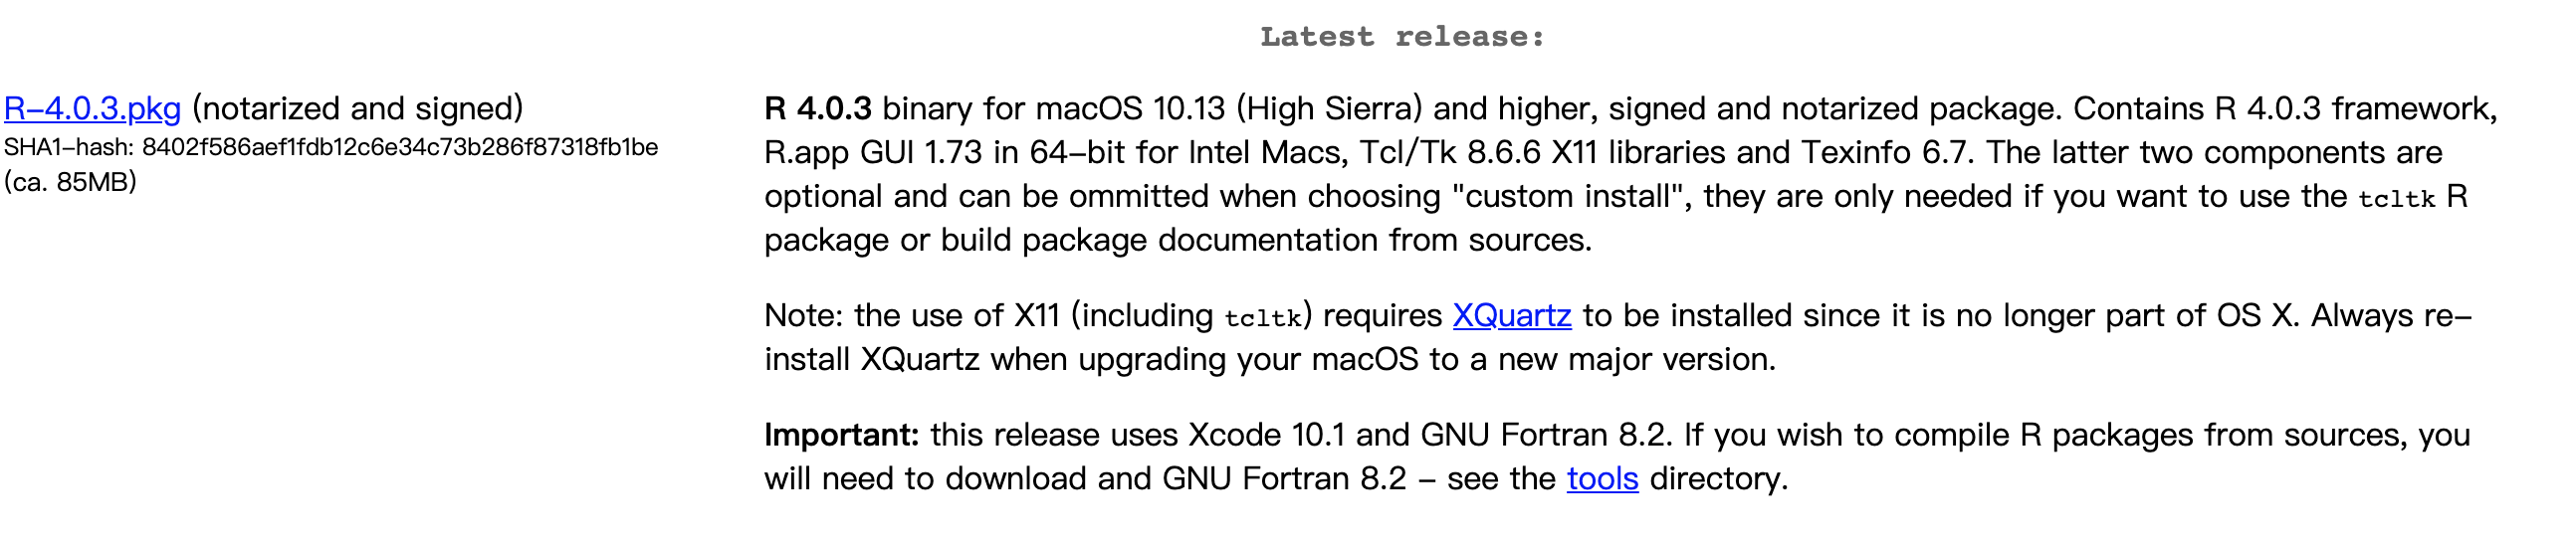The image size is (2576, 547).
Task: Click monospace "tcltk" inside the Note parentheses
Action: tap(1263, 318)
